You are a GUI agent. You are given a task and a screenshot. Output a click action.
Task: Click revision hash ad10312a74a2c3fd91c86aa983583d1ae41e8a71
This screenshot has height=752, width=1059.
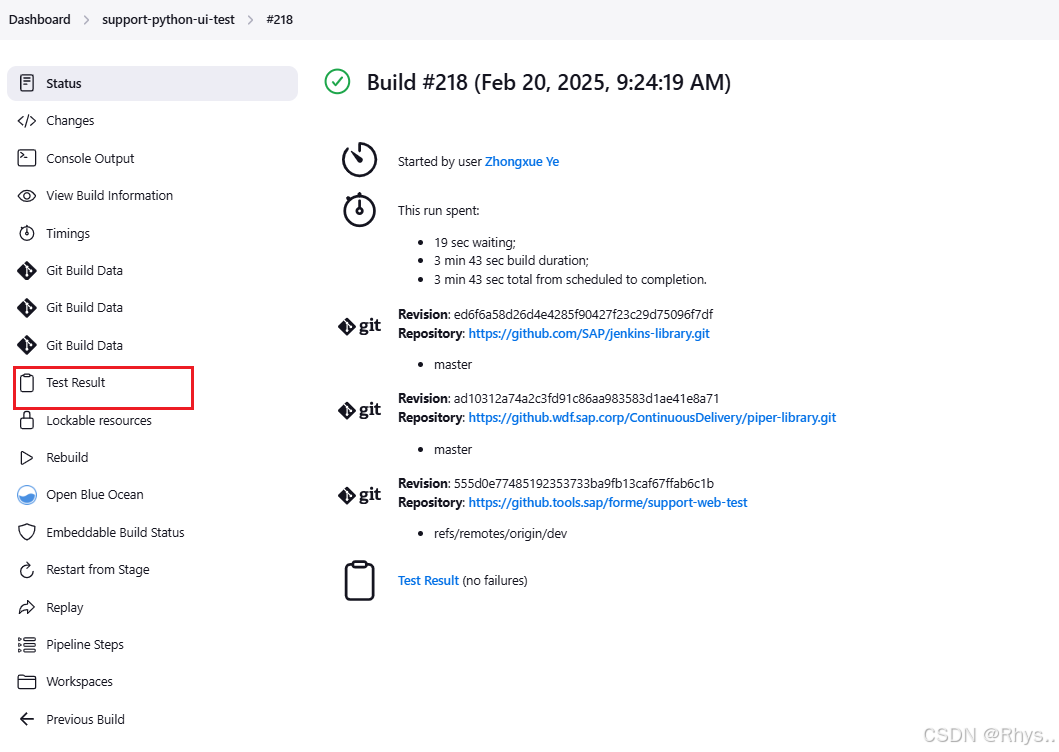(x=586, y=399)
